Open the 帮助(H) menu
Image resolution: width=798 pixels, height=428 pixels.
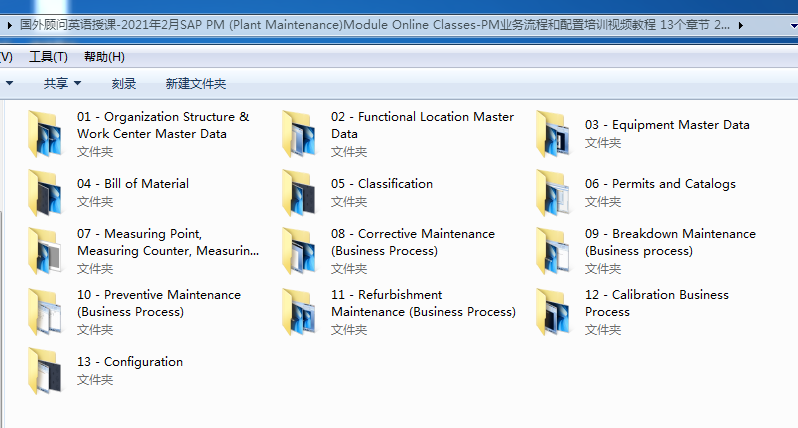104,56
